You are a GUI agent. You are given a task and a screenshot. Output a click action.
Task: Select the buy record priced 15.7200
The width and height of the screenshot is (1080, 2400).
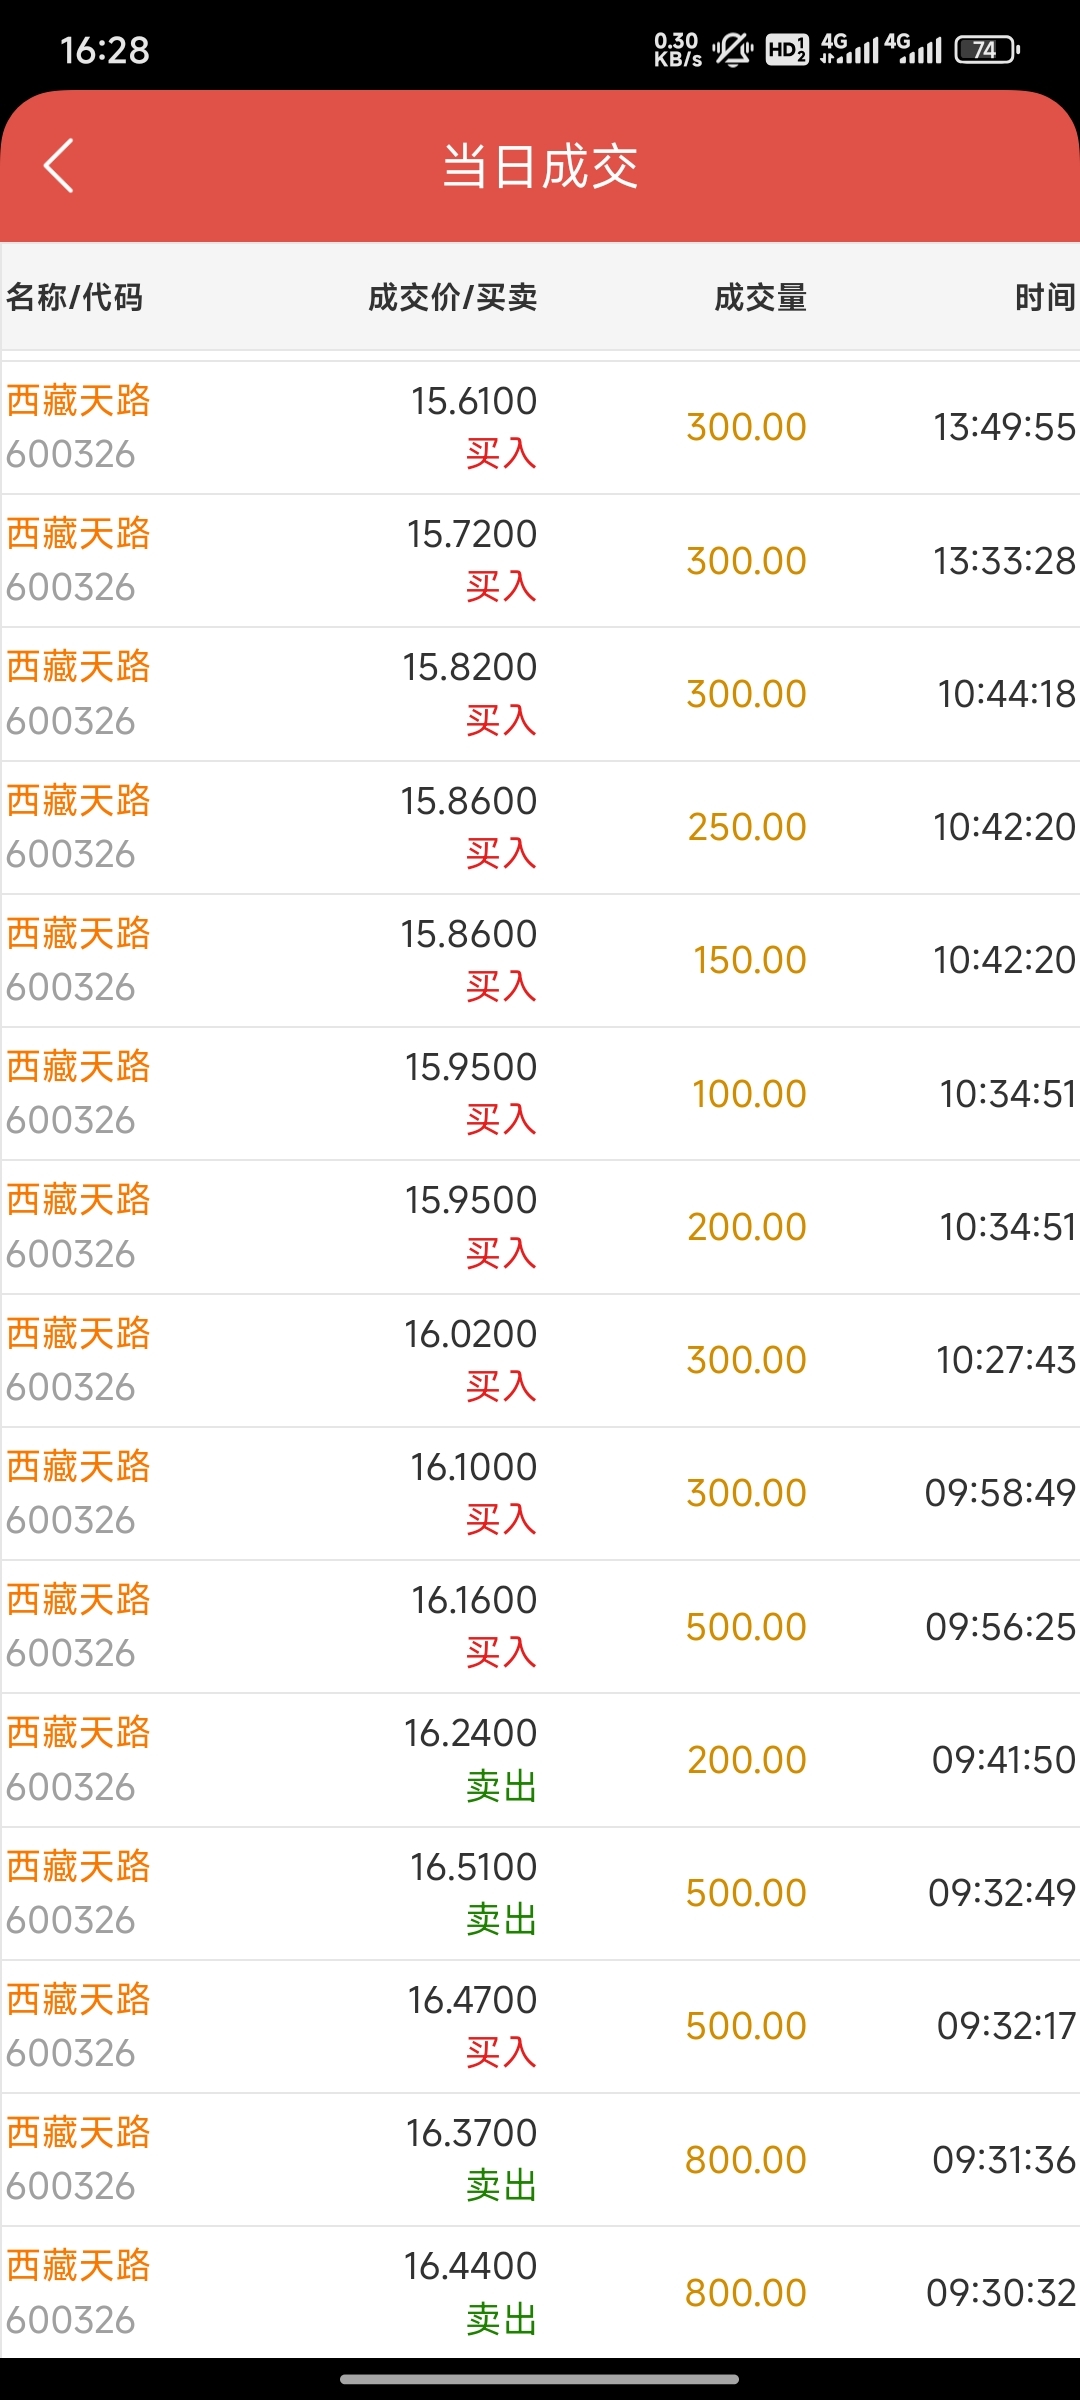[x=540, y=560]
